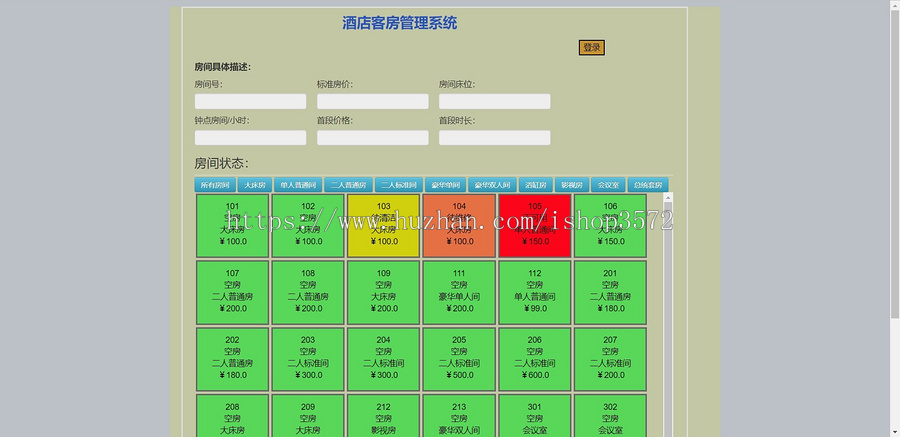Open the 二人标准间 tab

pos(399,185)
